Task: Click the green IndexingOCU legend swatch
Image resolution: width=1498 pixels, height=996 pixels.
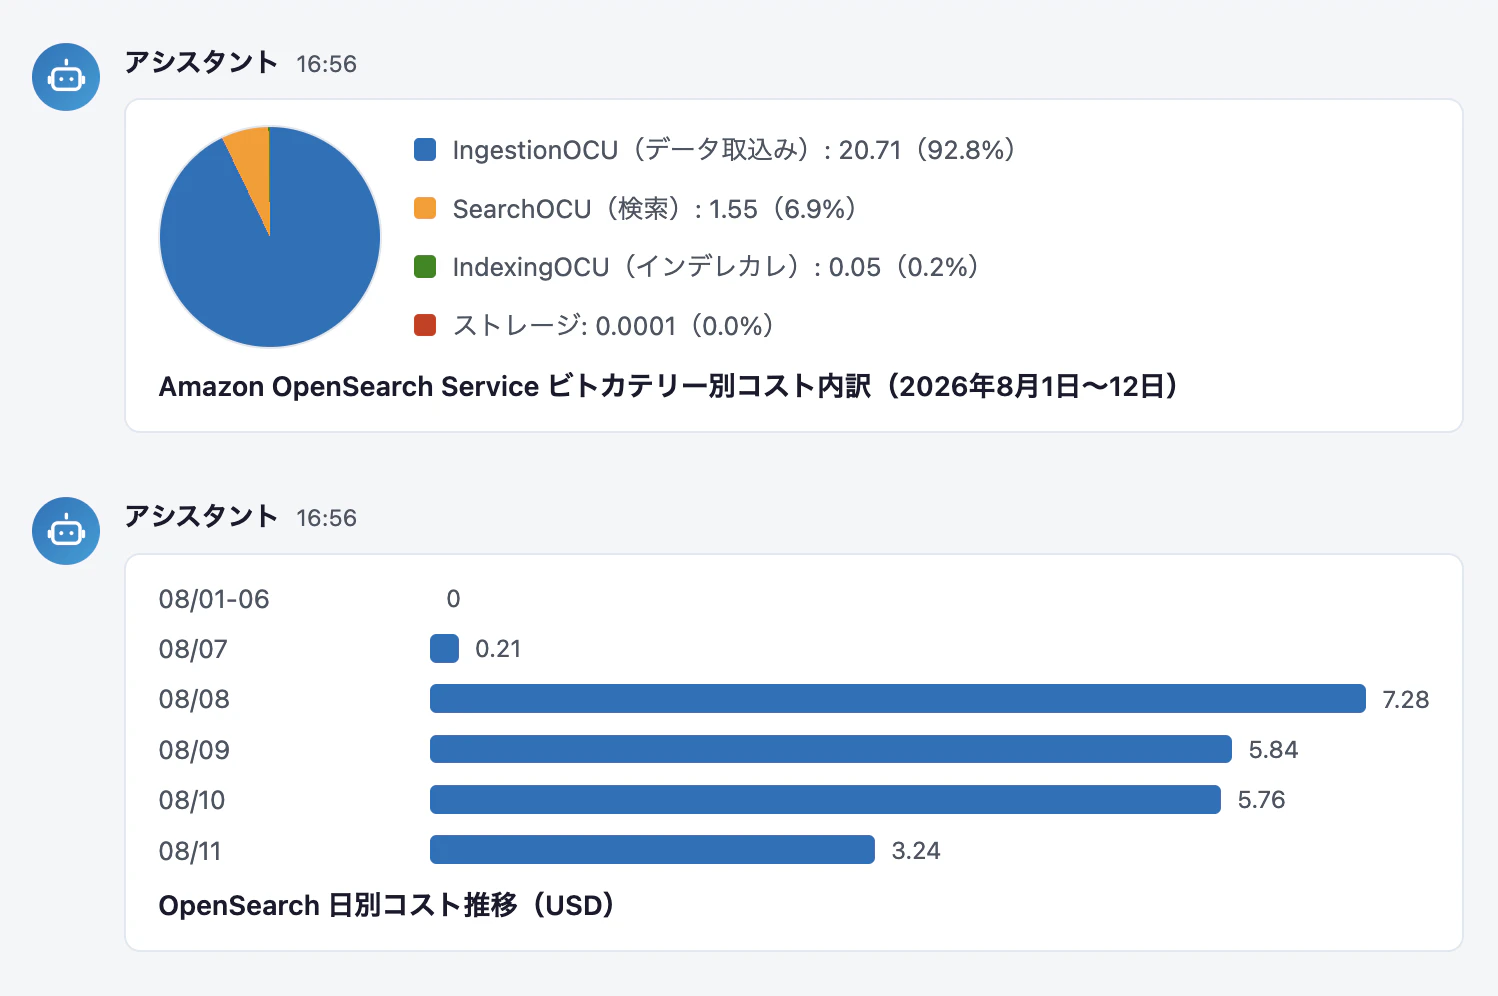Action: pyautogui.click(x=425, y=267)
